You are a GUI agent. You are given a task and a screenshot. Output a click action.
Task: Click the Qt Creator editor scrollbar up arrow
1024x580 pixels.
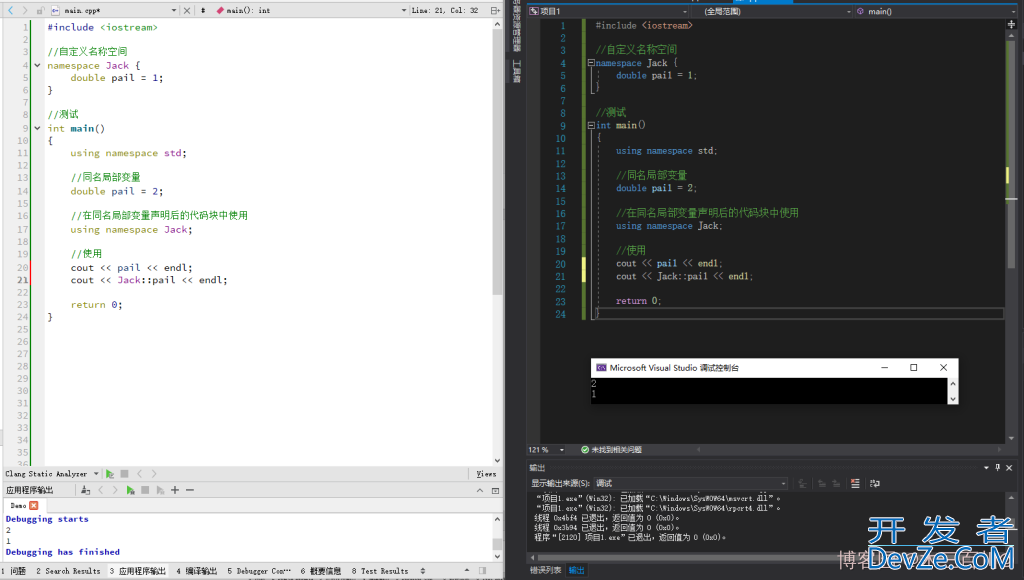pyautogui.click(x=497, y=24)
